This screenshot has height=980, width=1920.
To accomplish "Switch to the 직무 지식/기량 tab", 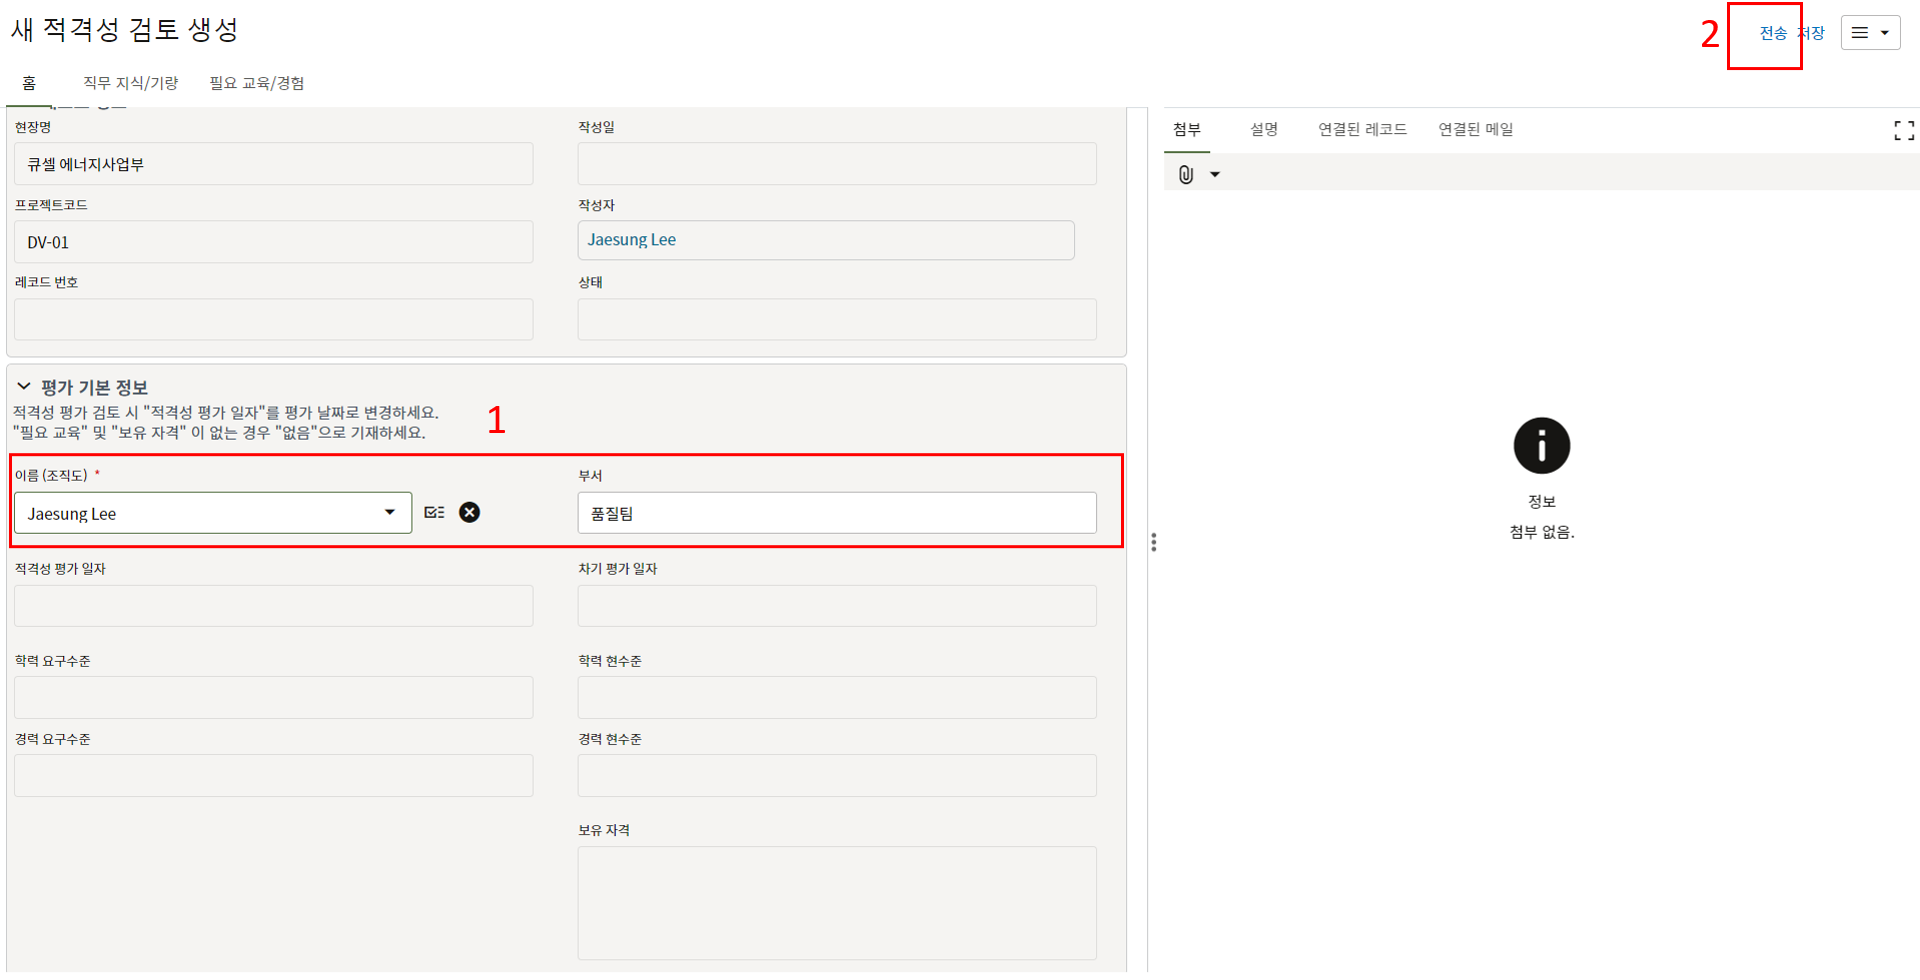I will pyautogui.click(x=130, y=83).
